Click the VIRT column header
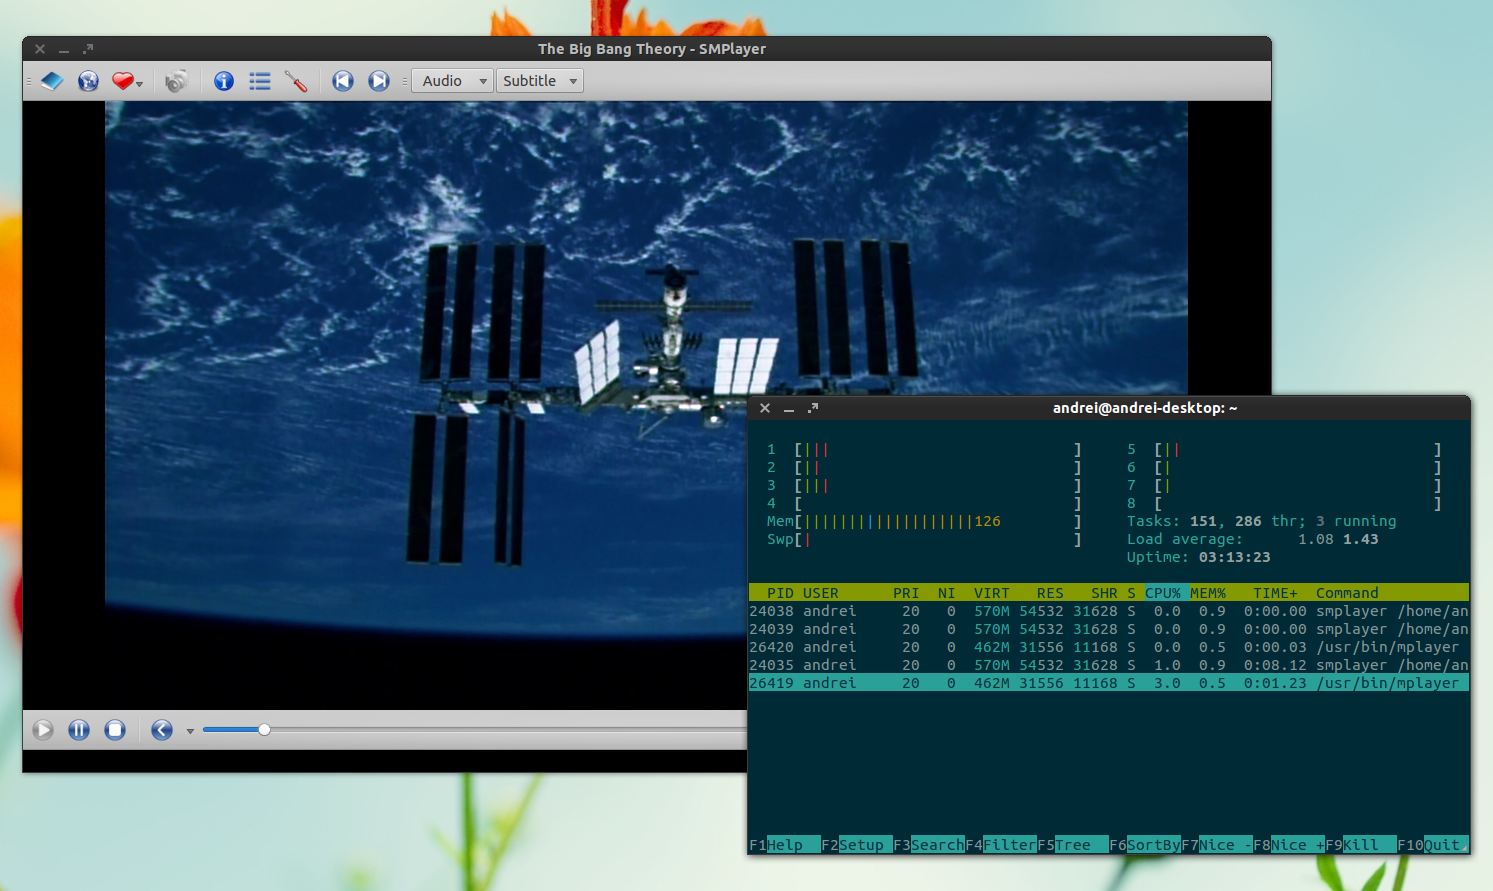 coord(992,593)
